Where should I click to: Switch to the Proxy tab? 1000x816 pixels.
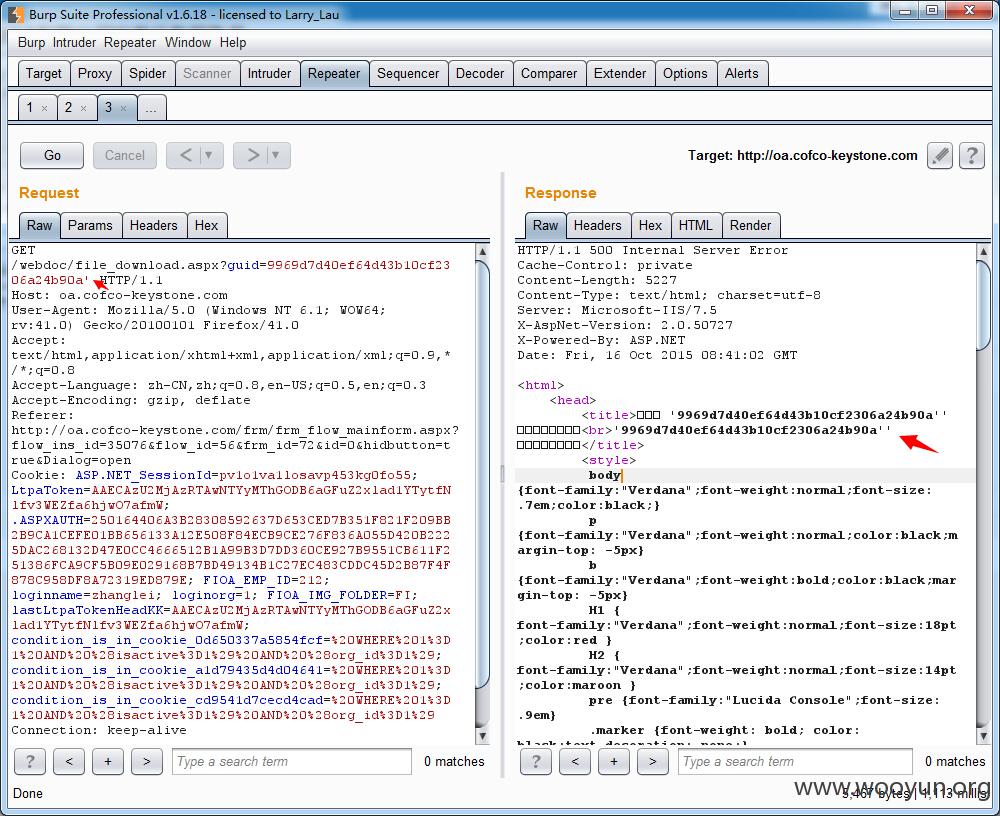[x=94, y=73]
